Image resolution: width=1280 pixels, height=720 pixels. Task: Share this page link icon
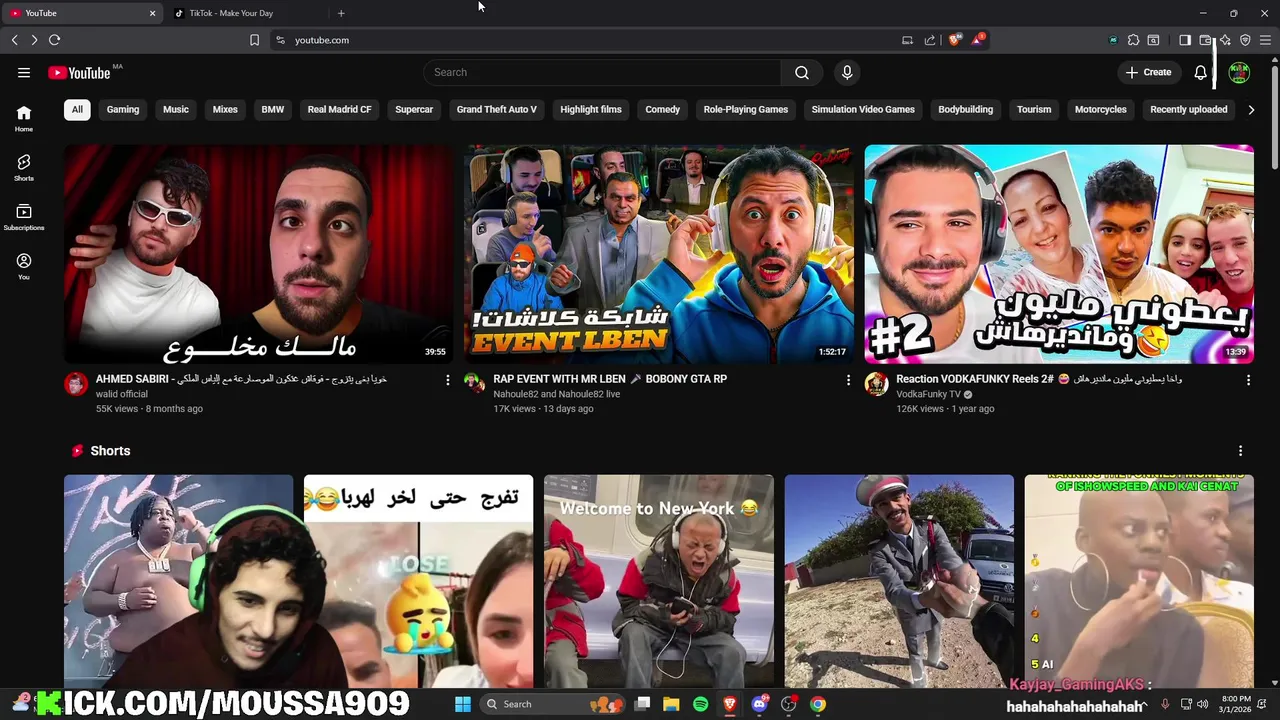coord(930,40)
